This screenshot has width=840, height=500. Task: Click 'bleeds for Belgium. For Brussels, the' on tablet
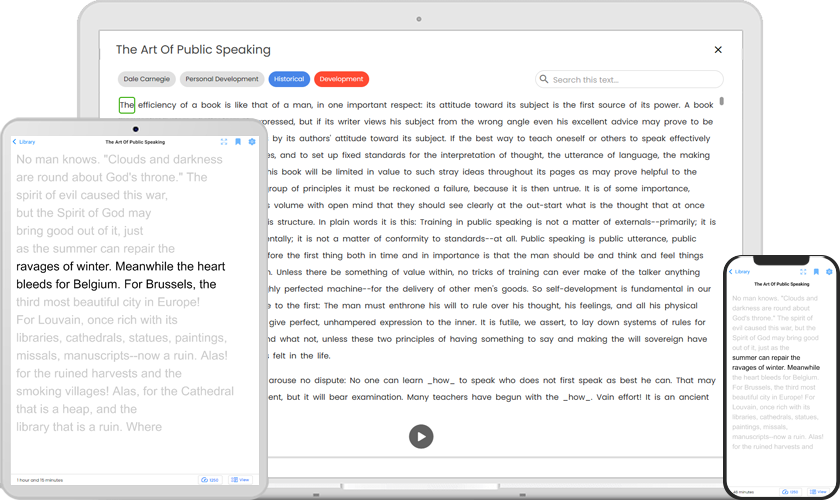(x=116, y=284)
